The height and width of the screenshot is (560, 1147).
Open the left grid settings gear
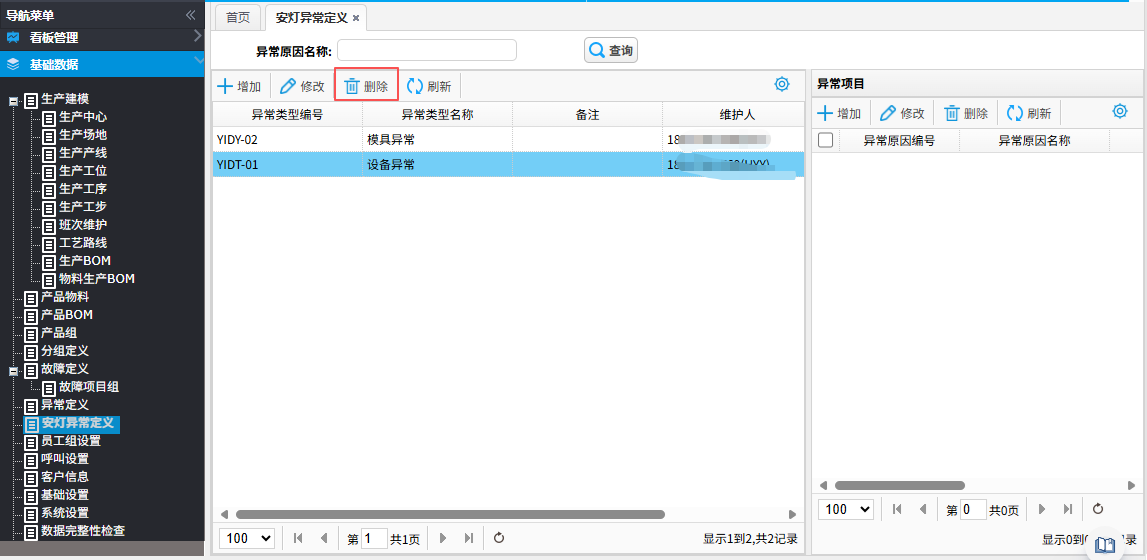[782, 85]
